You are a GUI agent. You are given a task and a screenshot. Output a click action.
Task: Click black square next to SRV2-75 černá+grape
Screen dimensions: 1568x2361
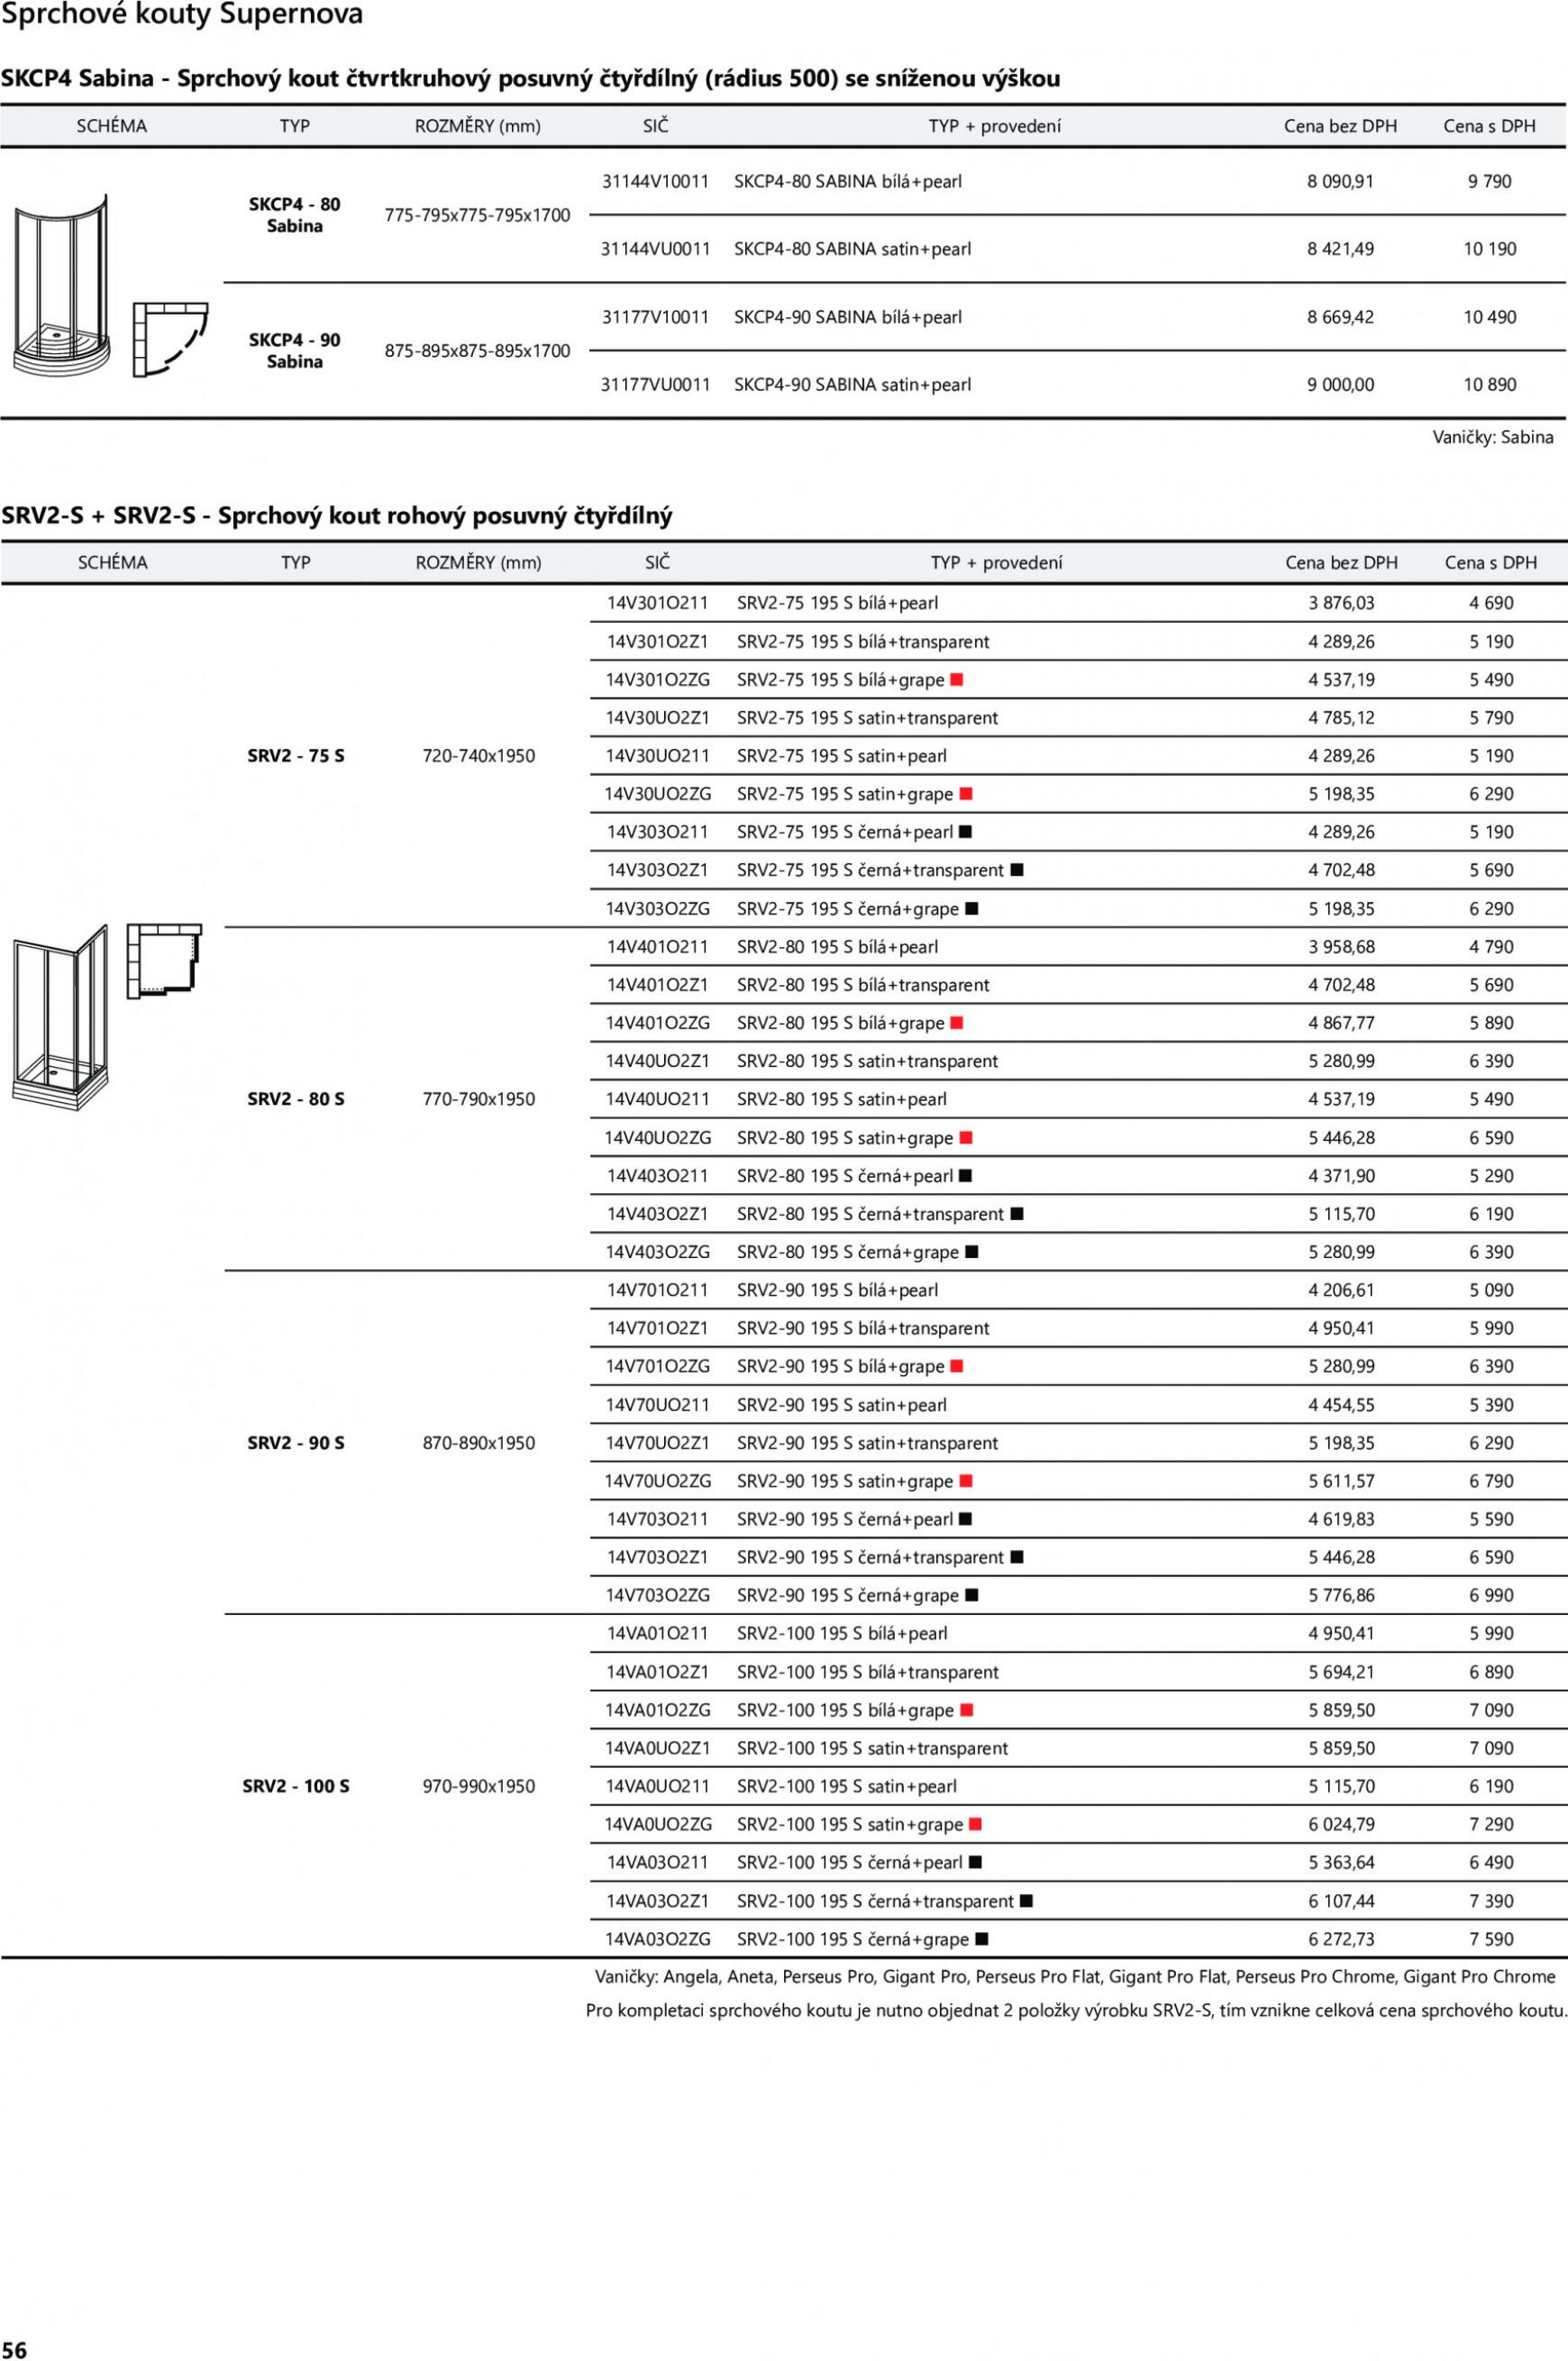coord(972,909)
